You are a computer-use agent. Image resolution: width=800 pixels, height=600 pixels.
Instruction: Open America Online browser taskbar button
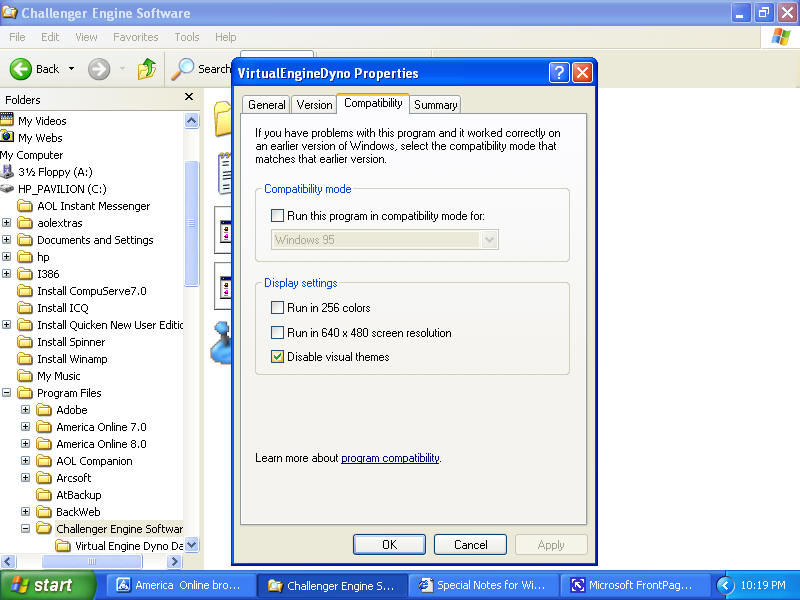click(x=180, y=585)
